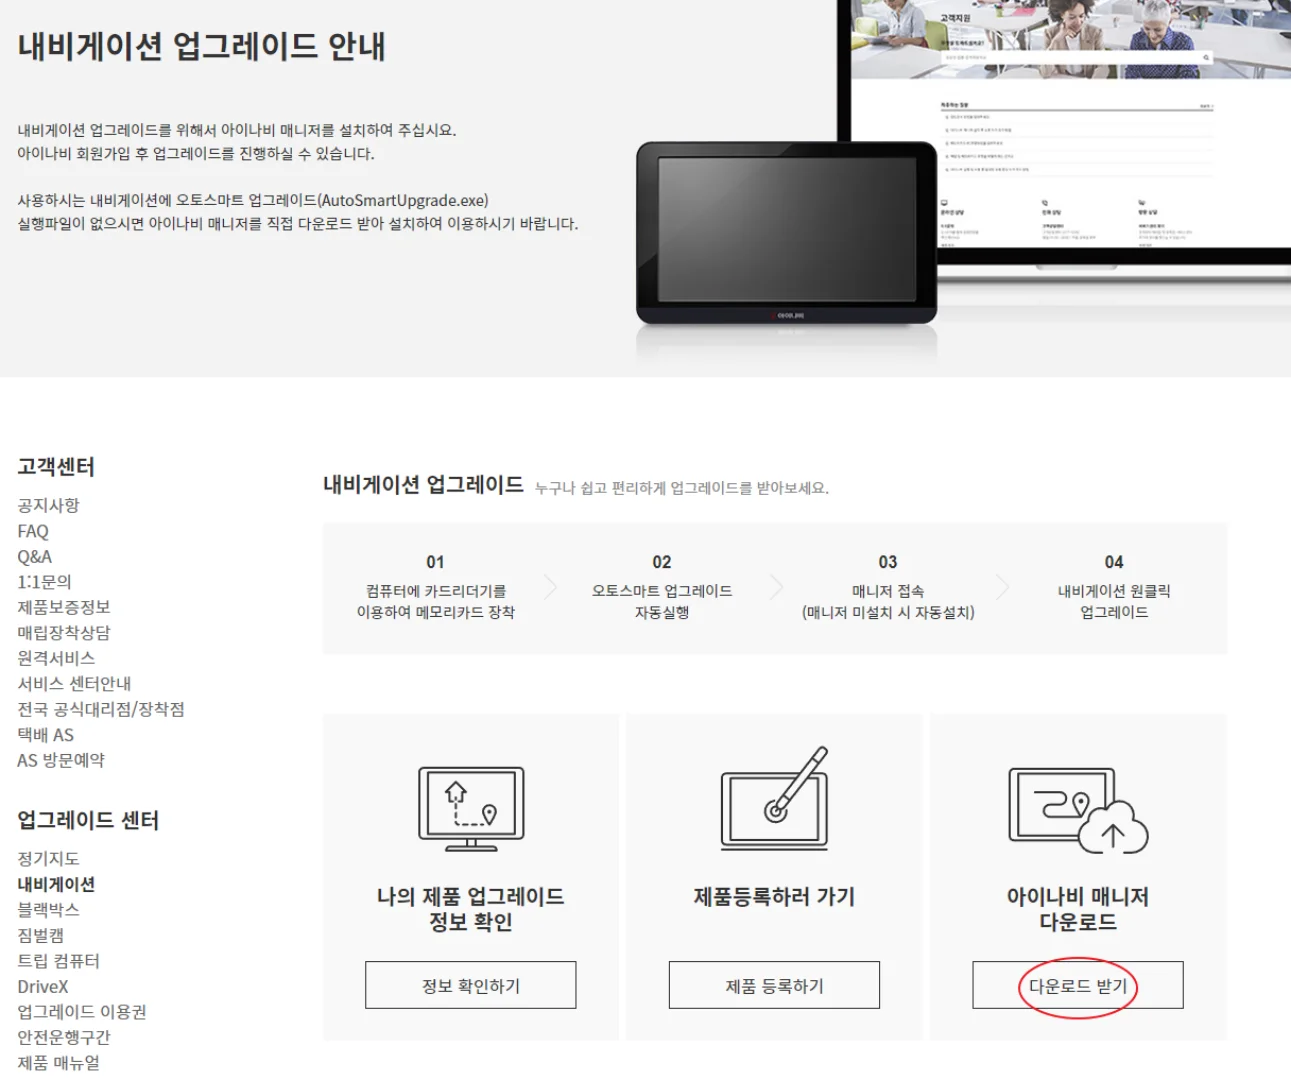Screen dimensions: 1291x1080
Task: Click step 02 오토스마트 업그레이드 자동실행 text
Action: click(x=662, y=601)
